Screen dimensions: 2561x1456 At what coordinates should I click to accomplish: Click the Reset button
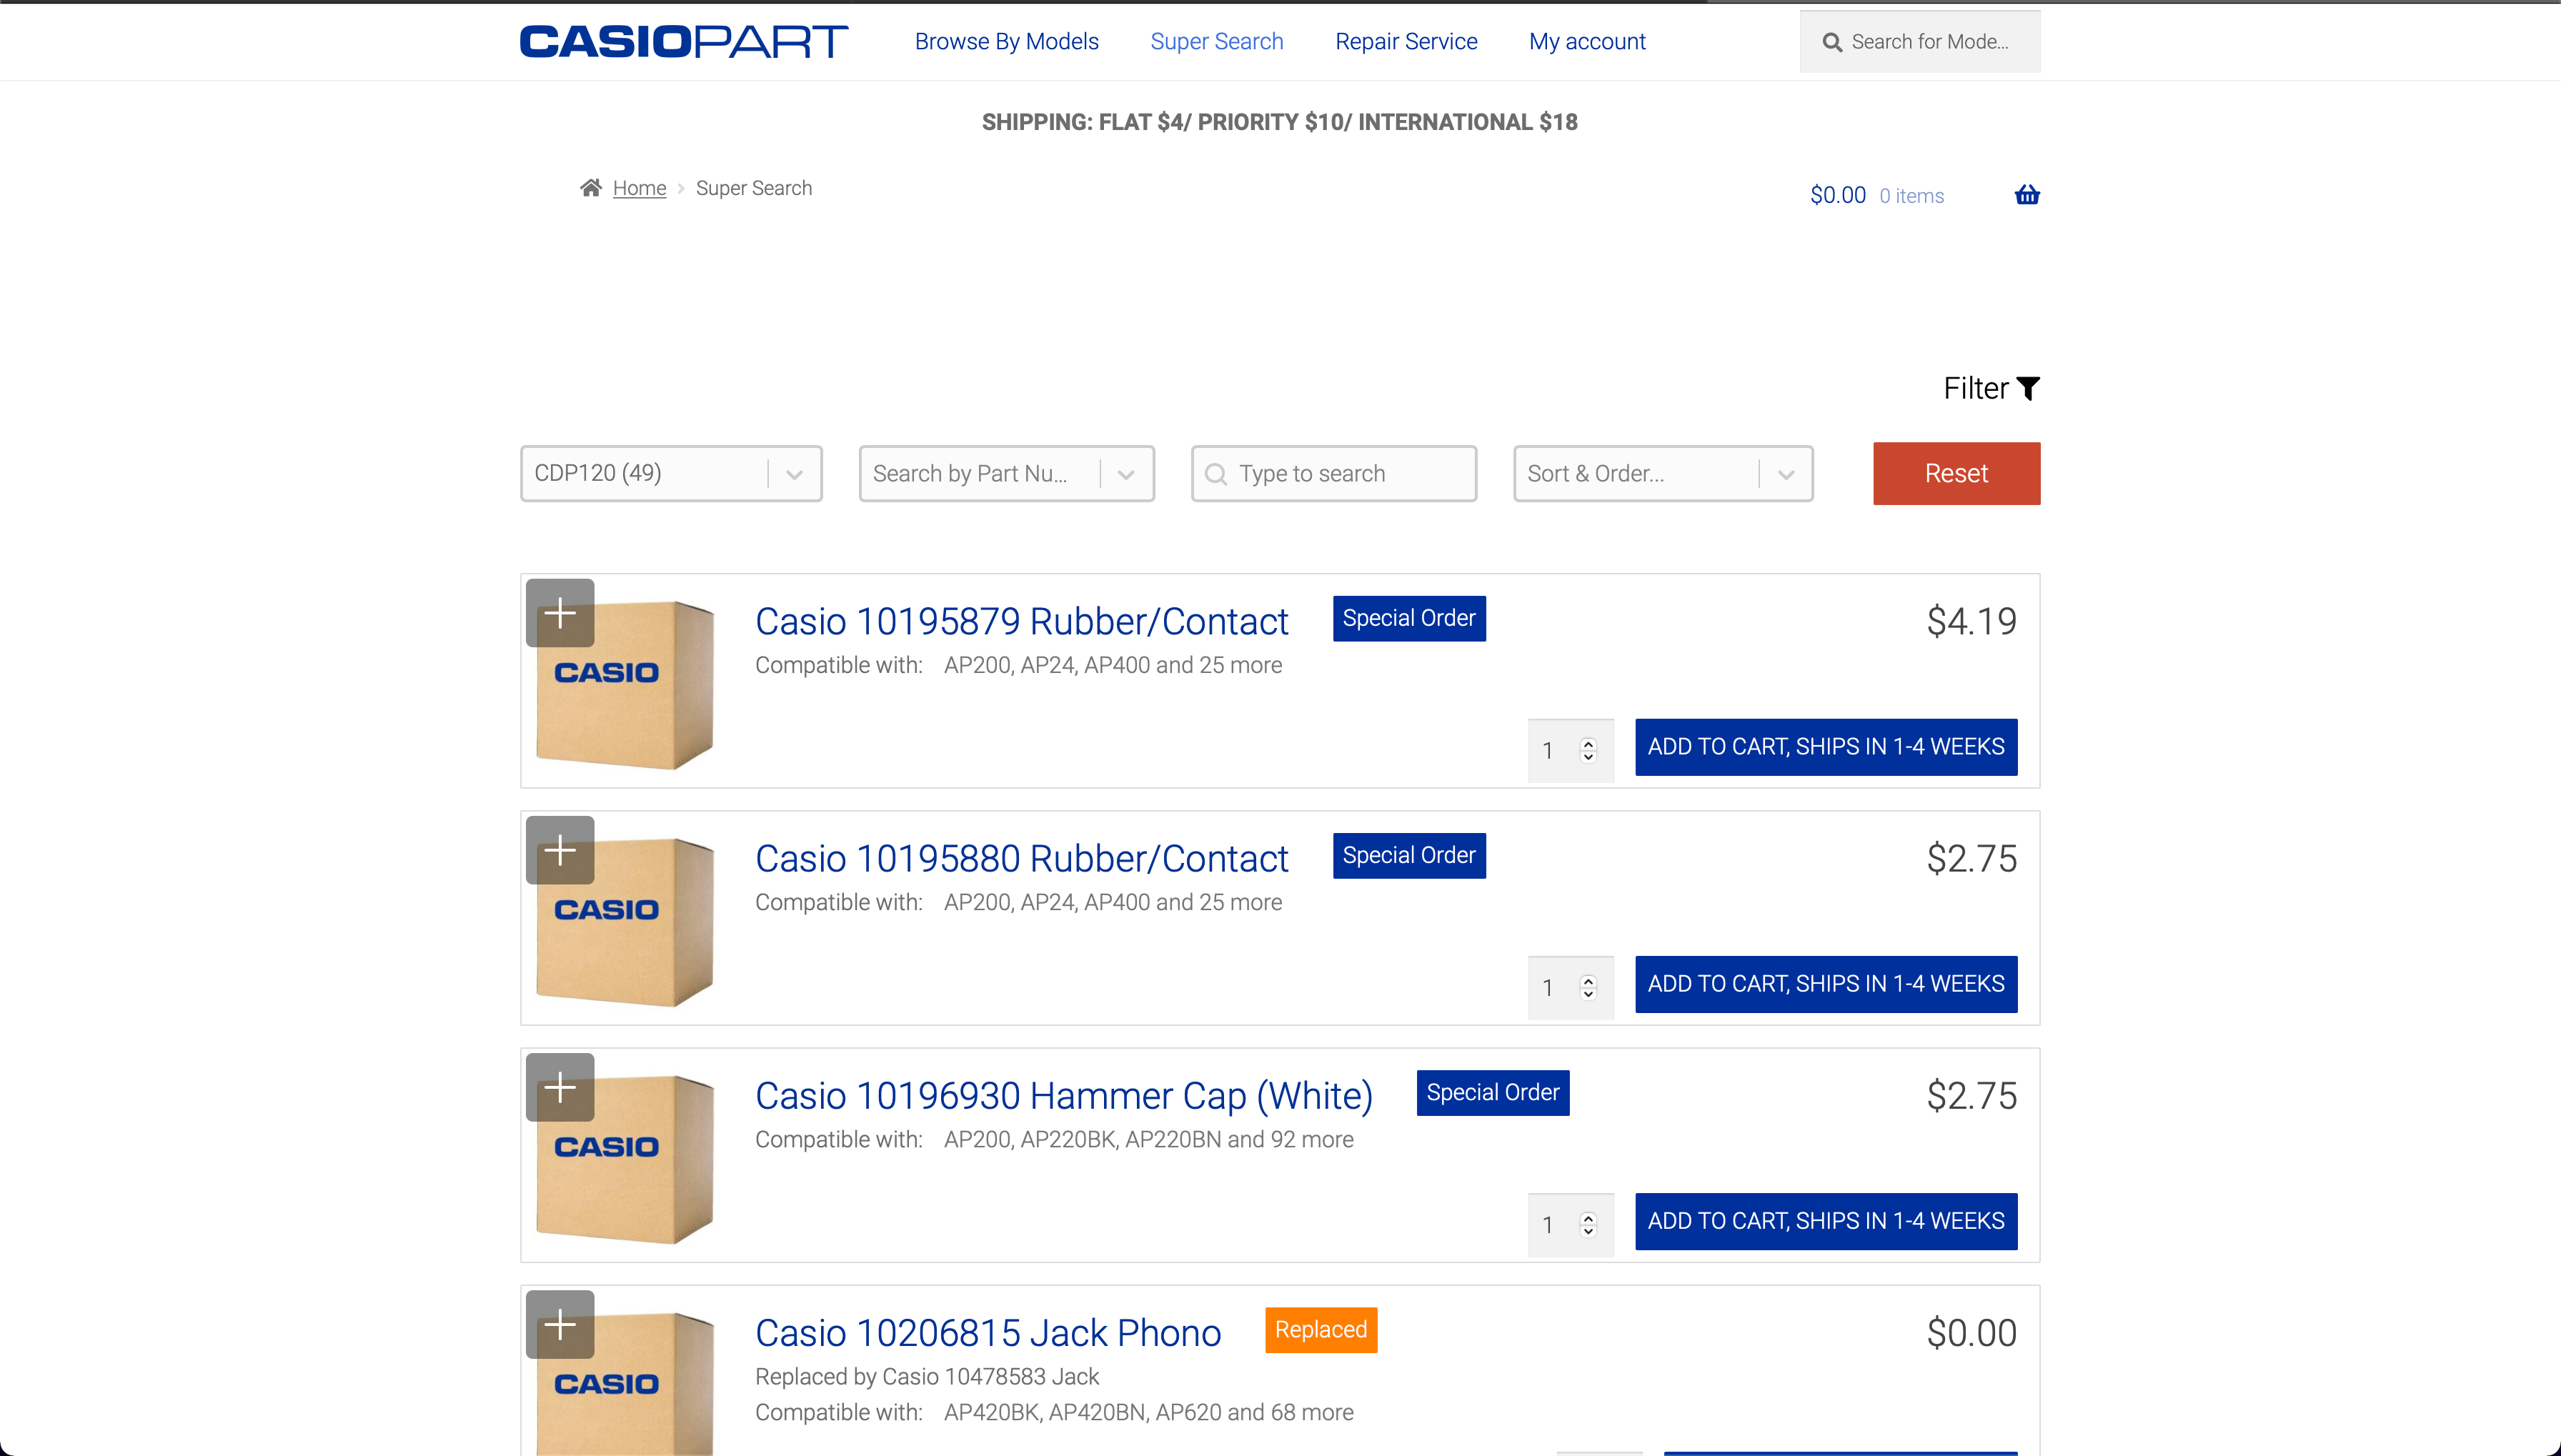(x=1956, y=473)
